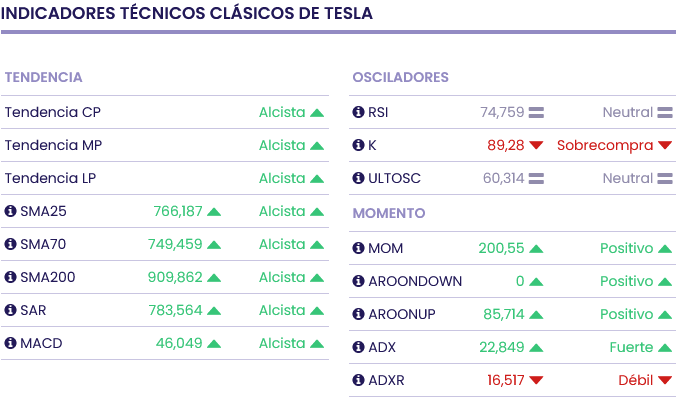This screenshot has height=407, width=676.
Task: Click the green up arrow beside Tendencia CP
Action: (317, 113)
